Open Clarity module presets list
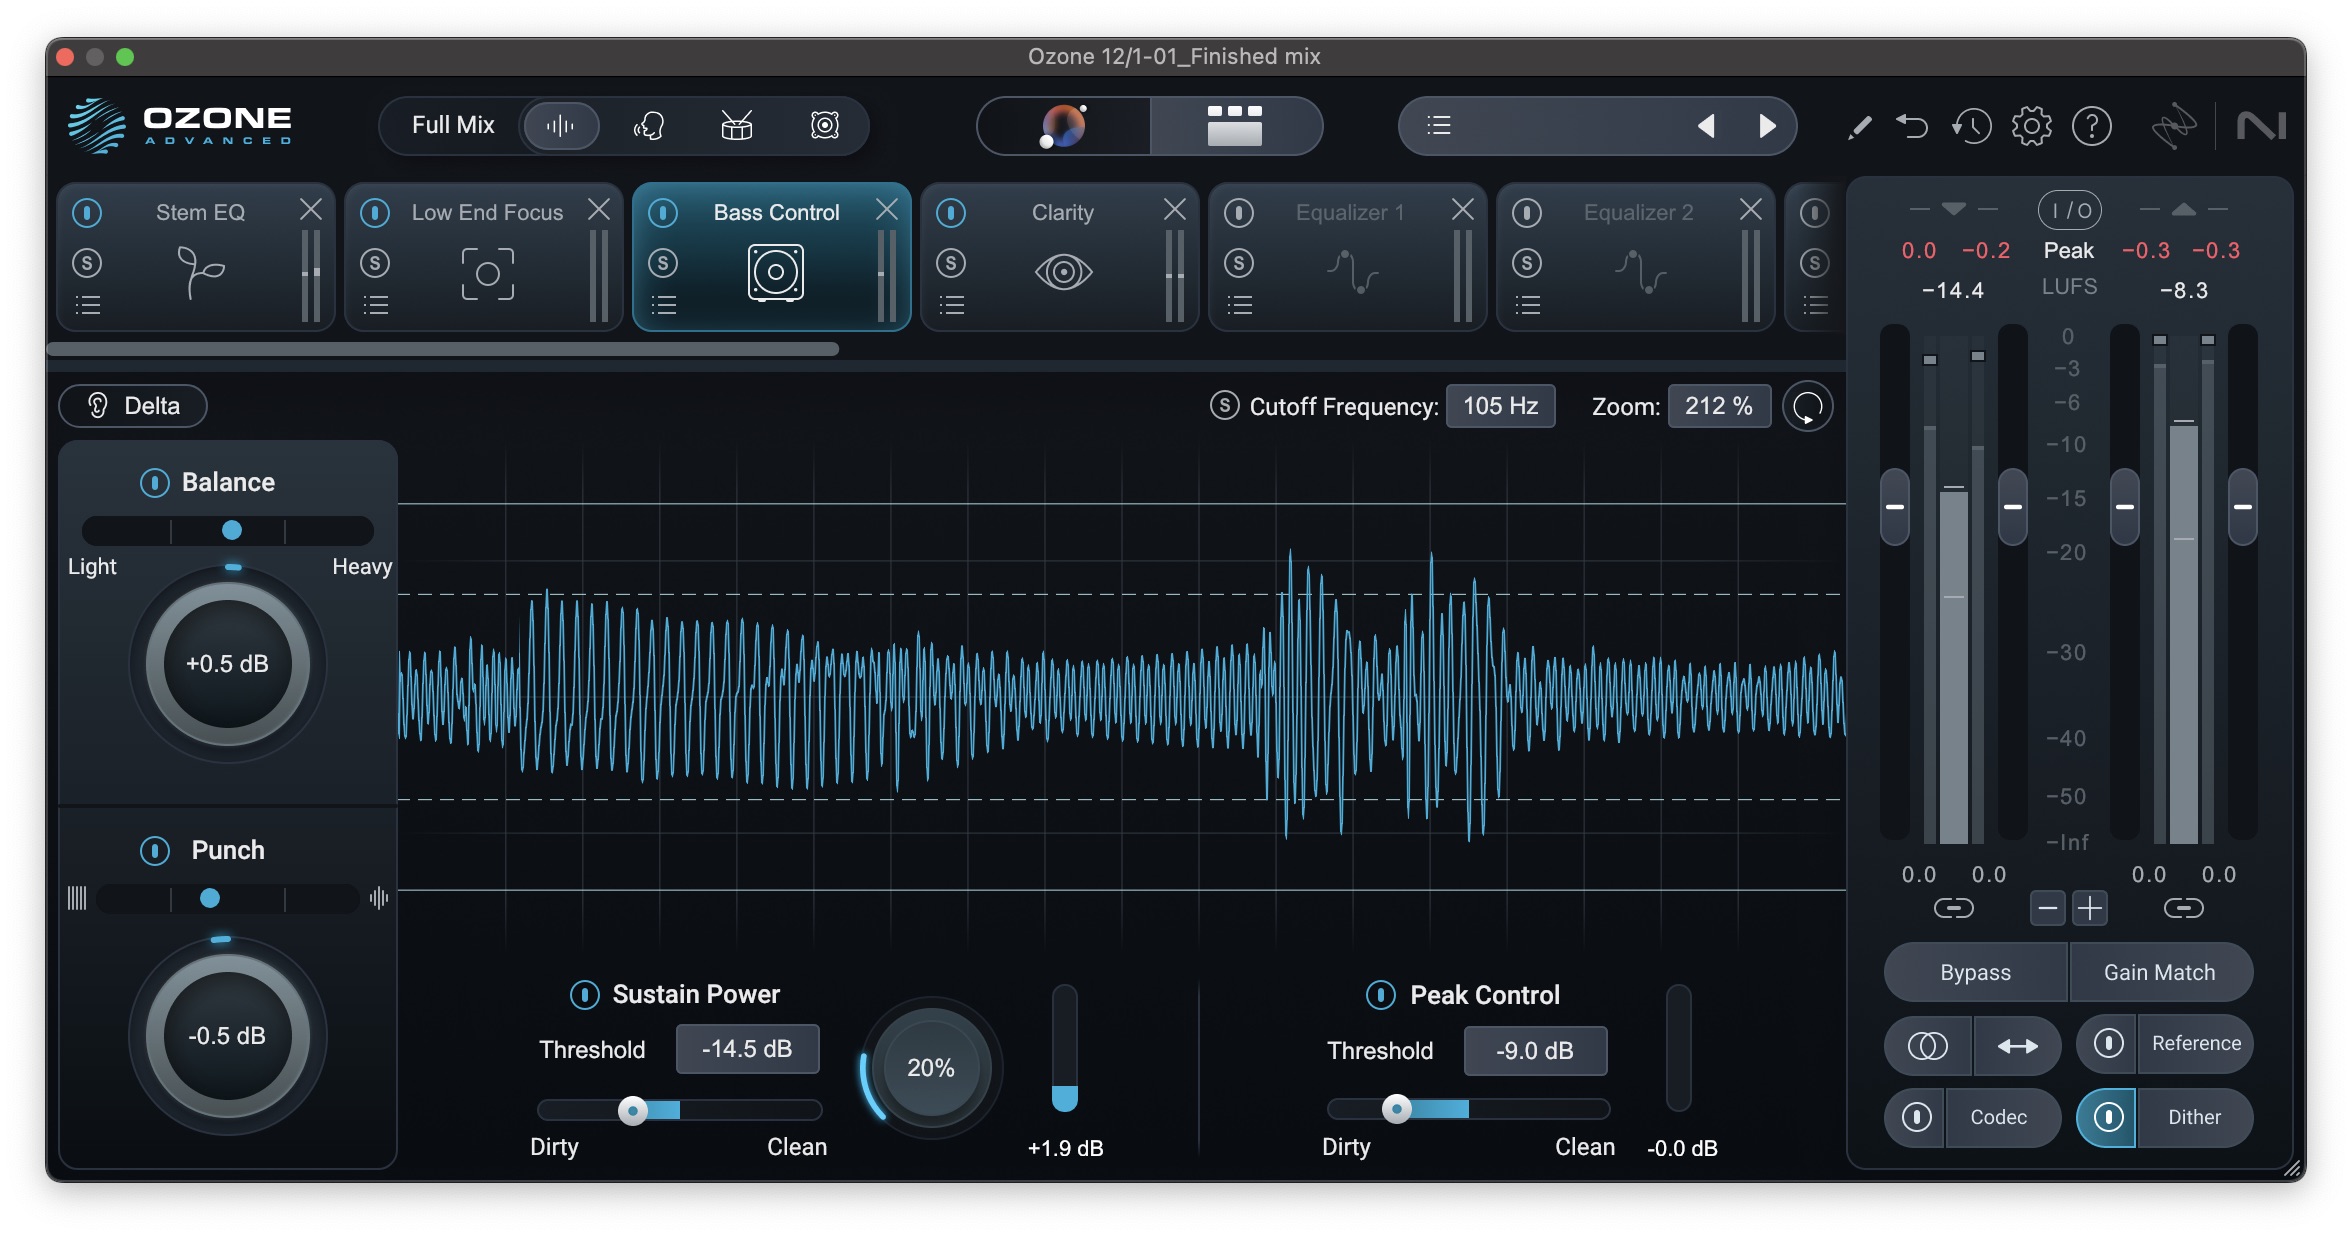Viewport: 2352px width, 1236px height. tap(952, 306)
